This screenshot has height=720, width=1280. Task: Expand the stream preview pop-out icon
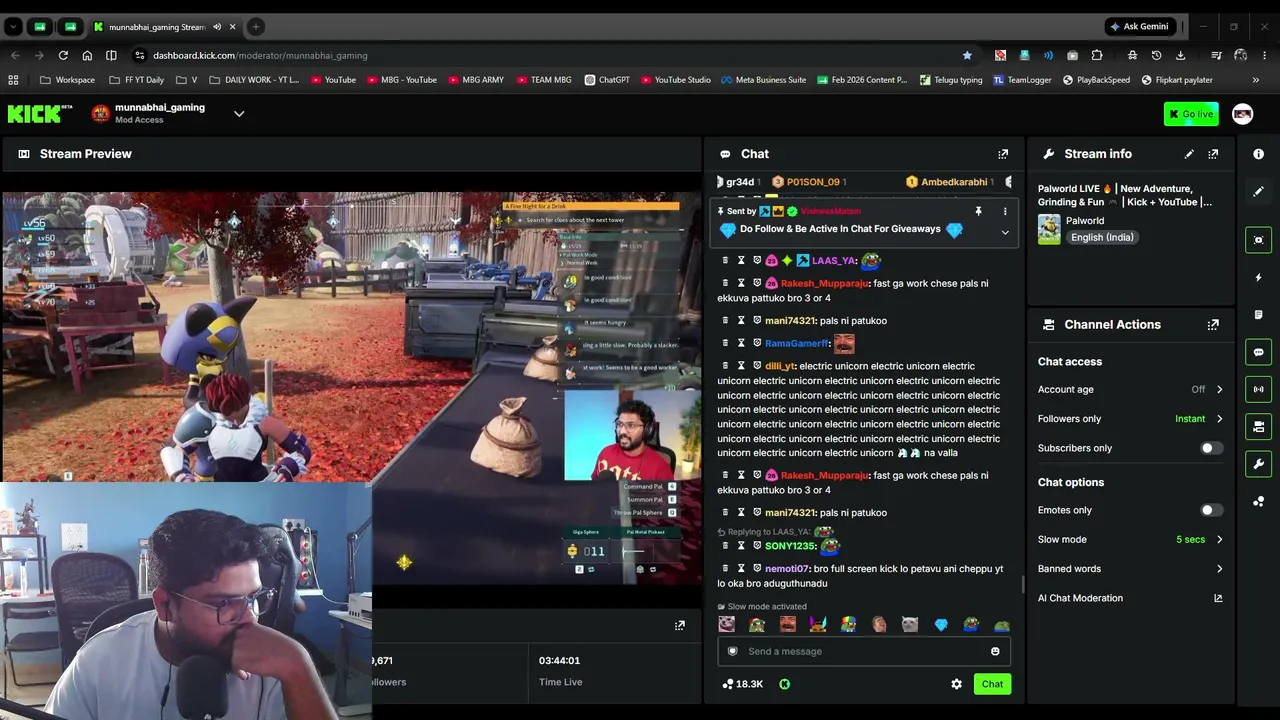680,626
